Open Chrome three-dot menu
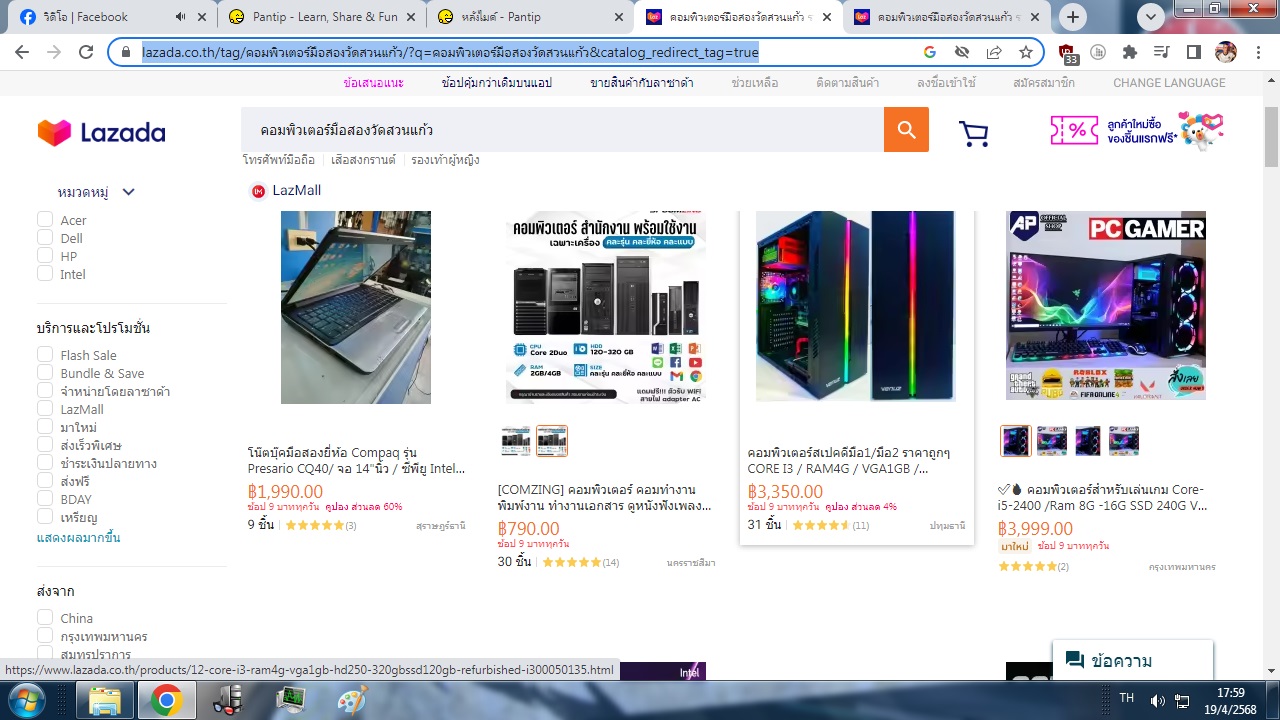1280x720 pixels. (x=1257, y=52)
